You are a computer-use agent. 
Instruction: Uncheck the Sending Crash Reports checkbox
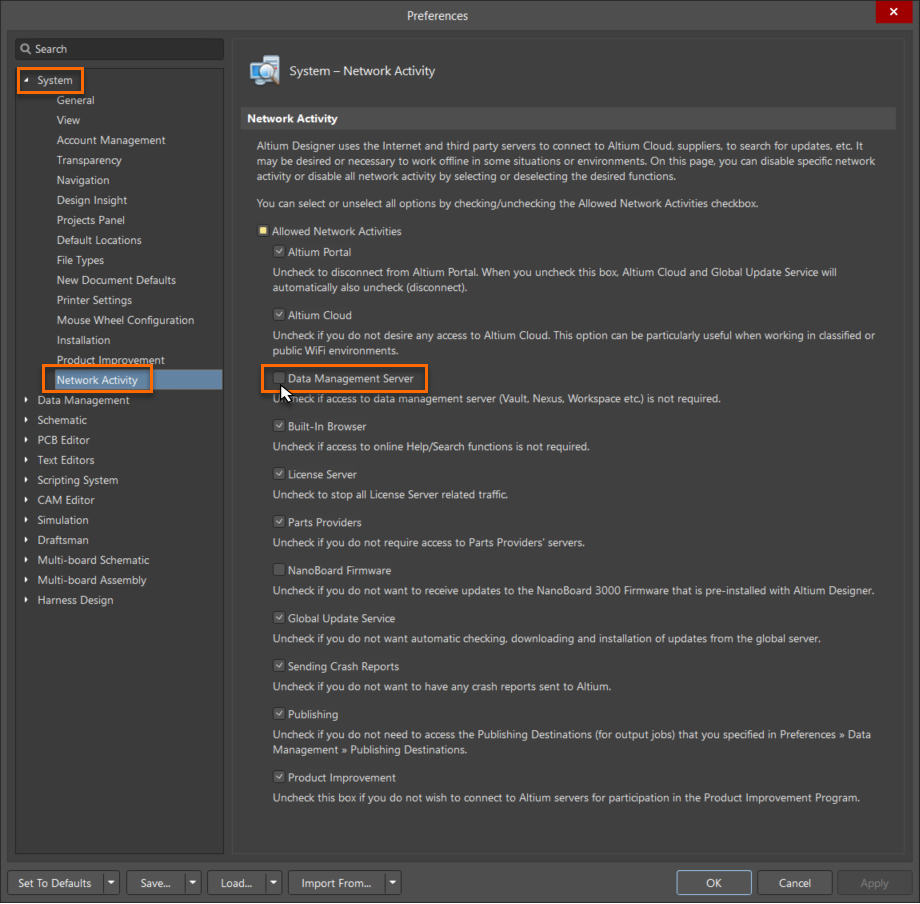279,666
